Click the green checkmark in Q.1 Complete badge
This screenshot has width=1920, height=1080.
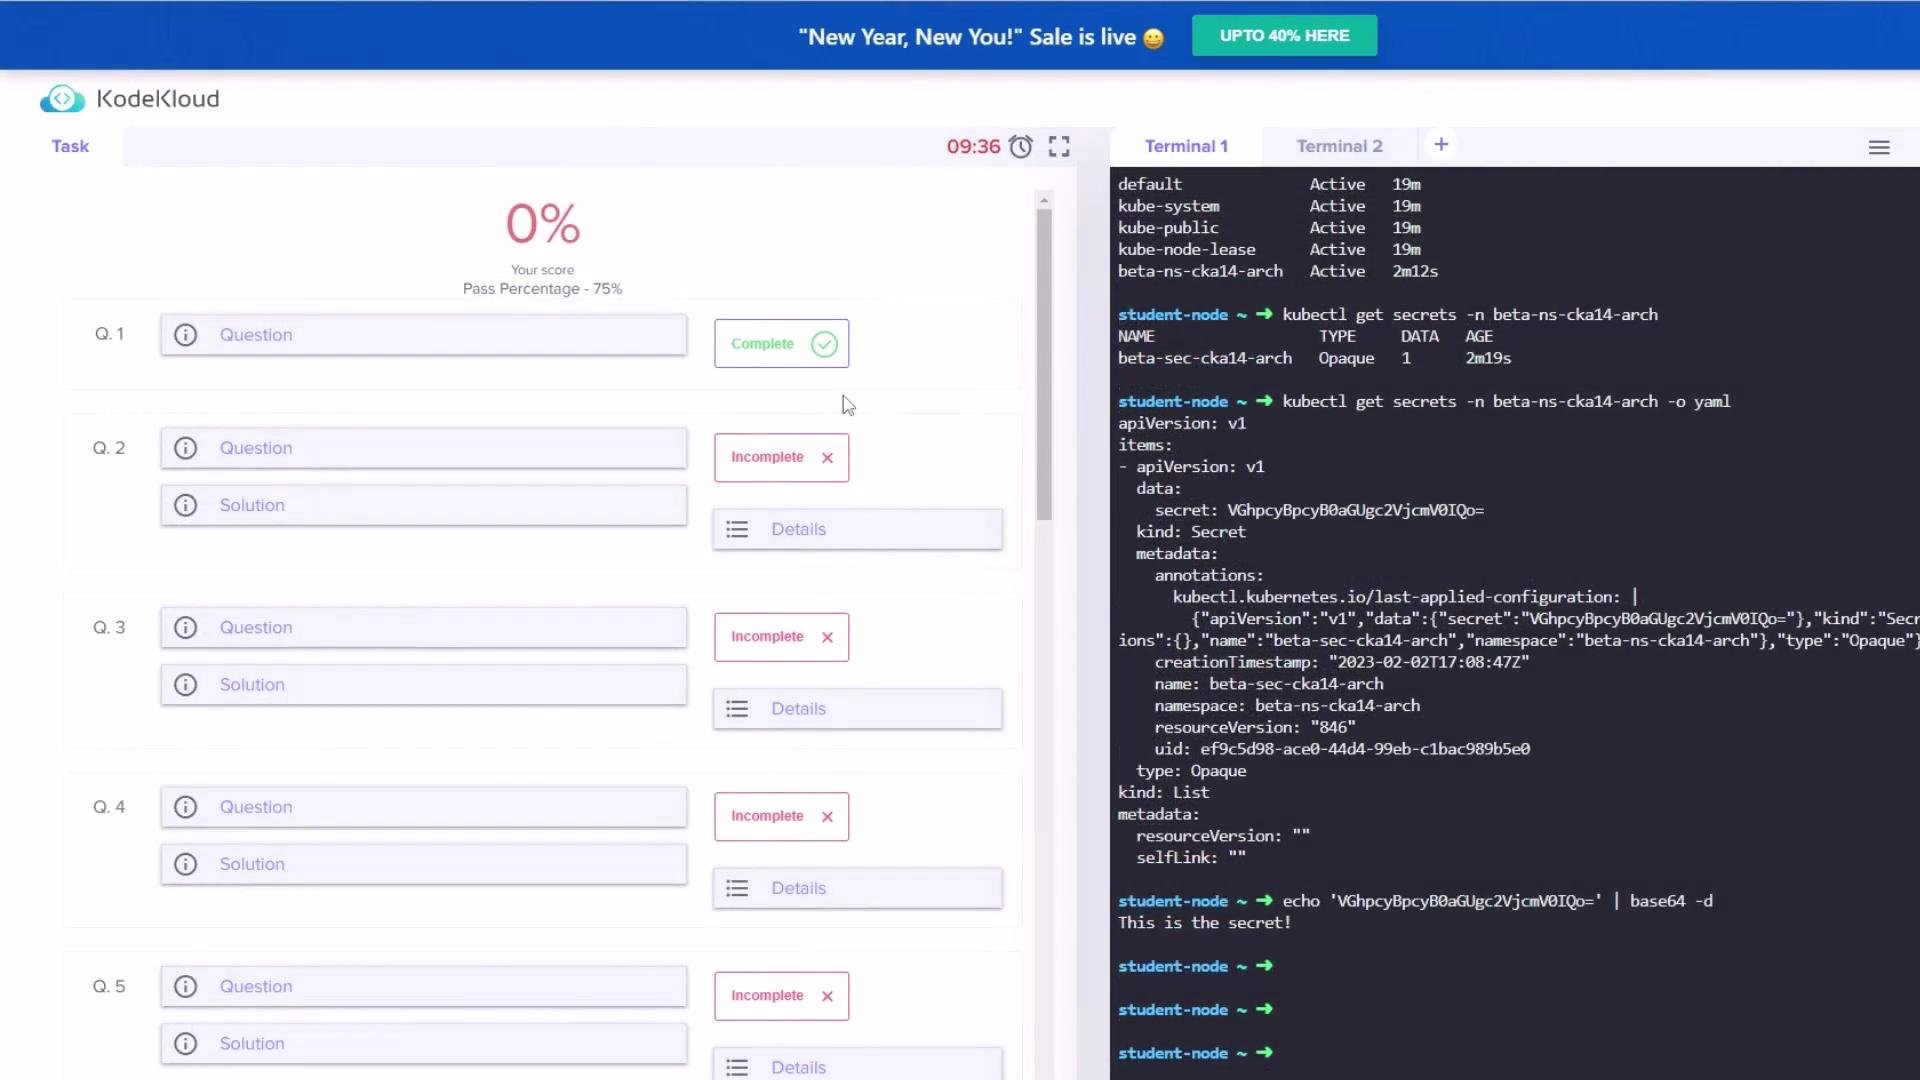point(824,344)
